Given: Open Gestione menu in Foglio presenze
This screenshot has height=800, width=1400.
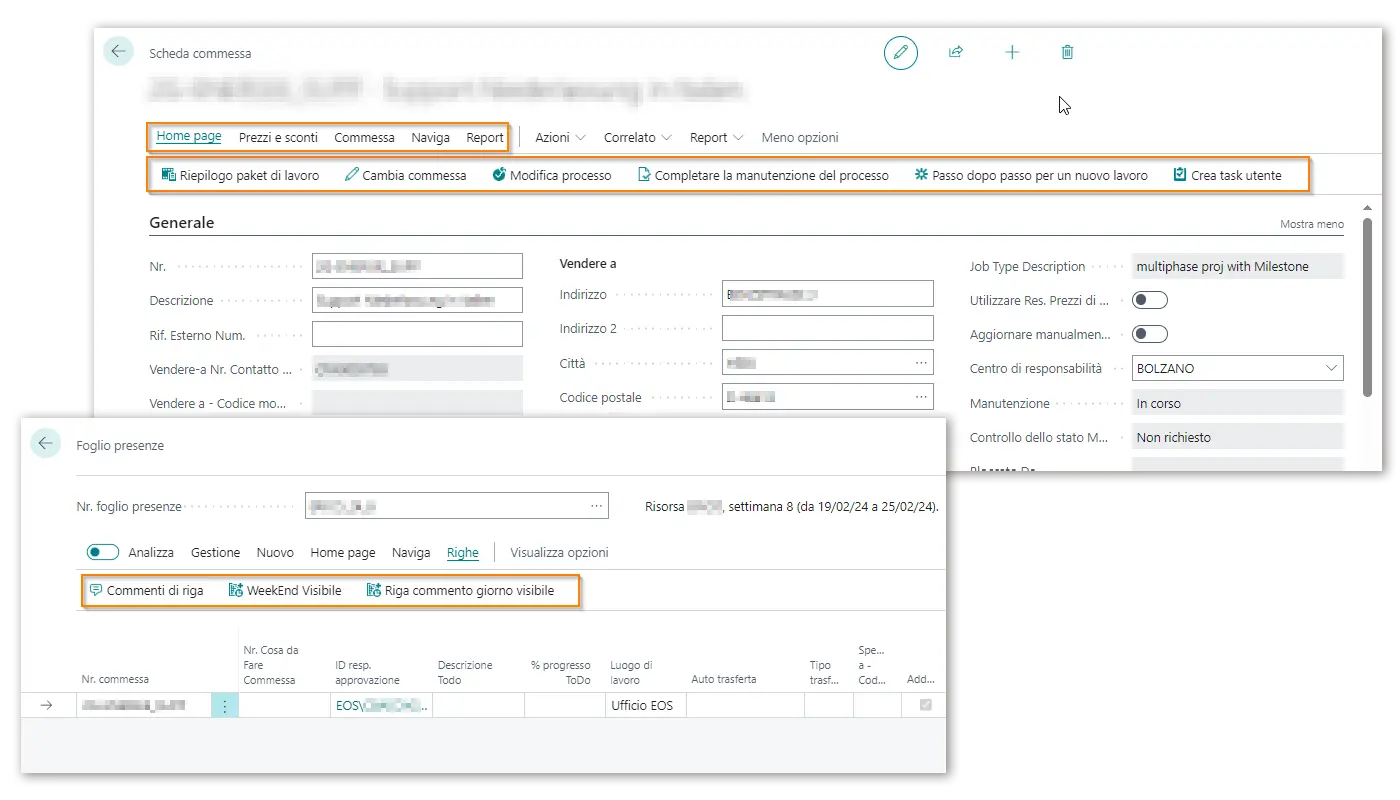Looking at the screenshot, I should point(216,552).
